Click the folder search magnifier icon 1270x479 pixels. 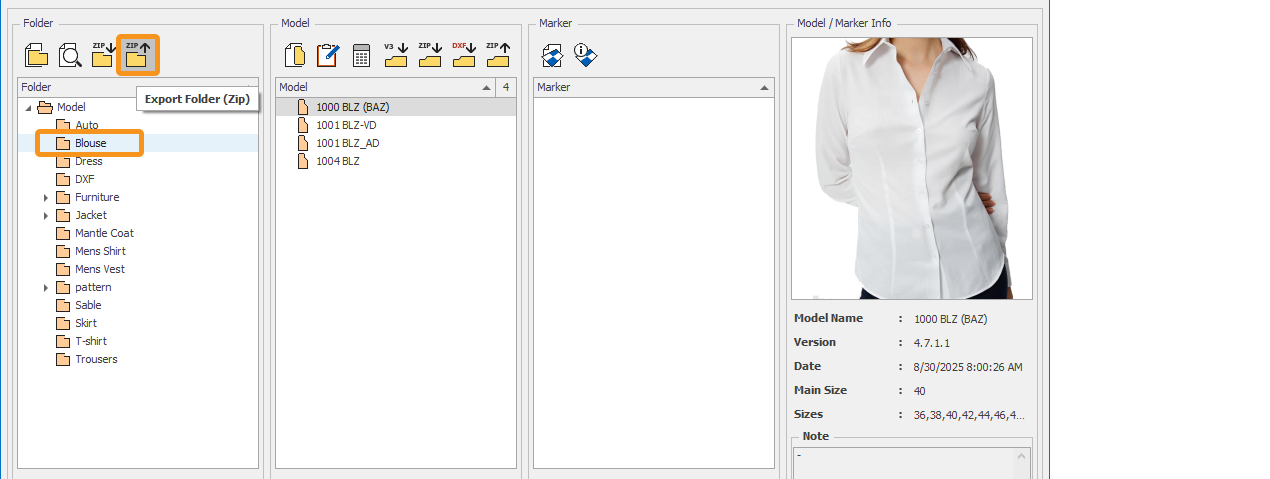[70, 56]
